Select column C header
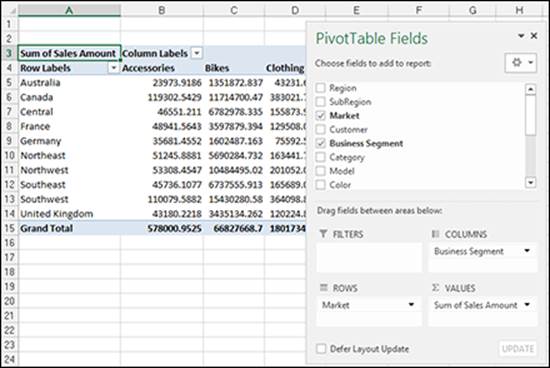550x368 pixels. tap(234, 11)
